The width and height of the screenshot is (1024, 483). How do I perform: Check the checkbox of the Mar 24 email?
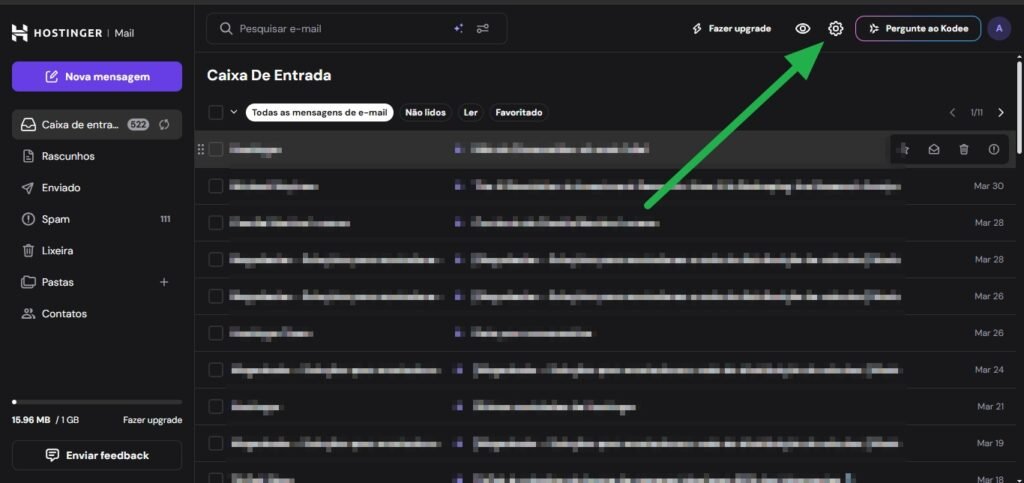click(216, 370)
